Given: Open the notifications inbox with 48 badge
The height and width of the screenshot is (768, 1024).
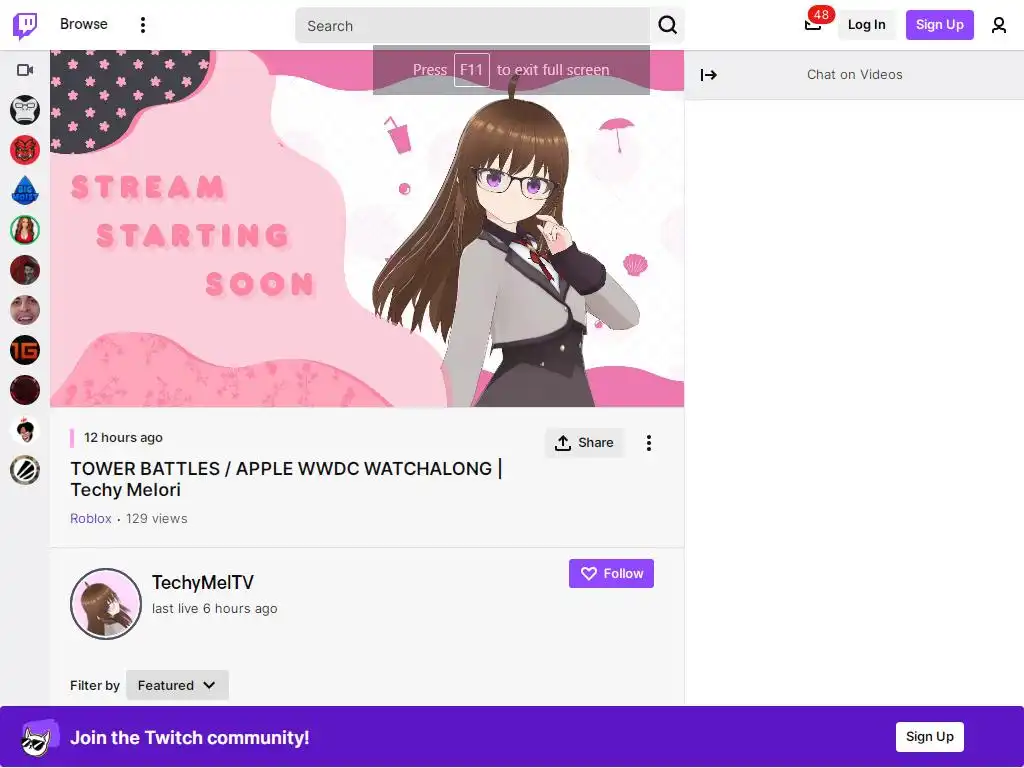Looking at the screenshot, I should coord(813,25).
